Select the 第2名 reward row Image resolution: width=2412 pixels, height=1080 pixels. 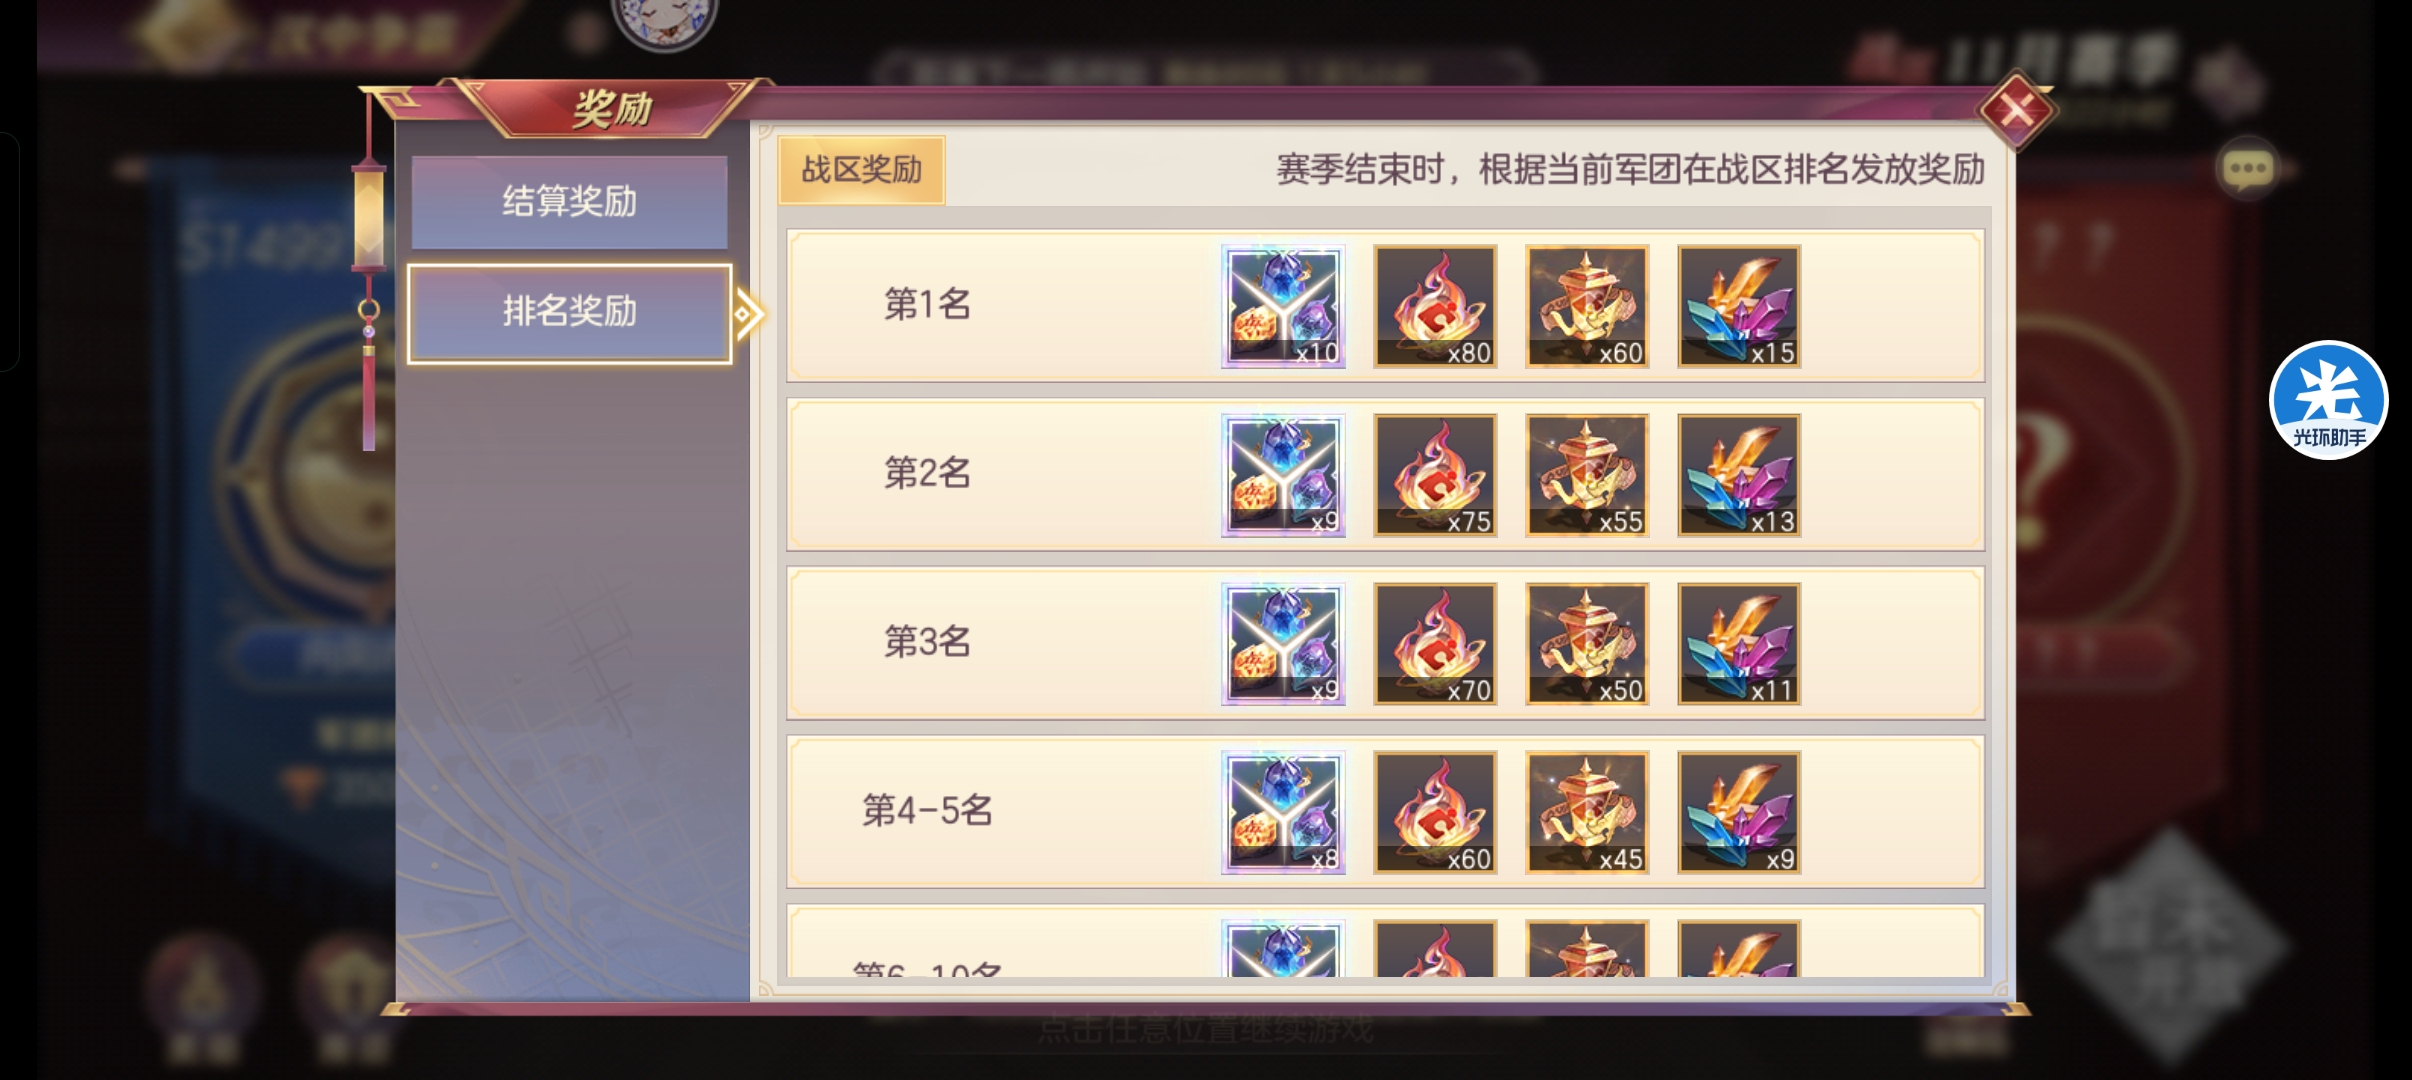coord(1385,475)
